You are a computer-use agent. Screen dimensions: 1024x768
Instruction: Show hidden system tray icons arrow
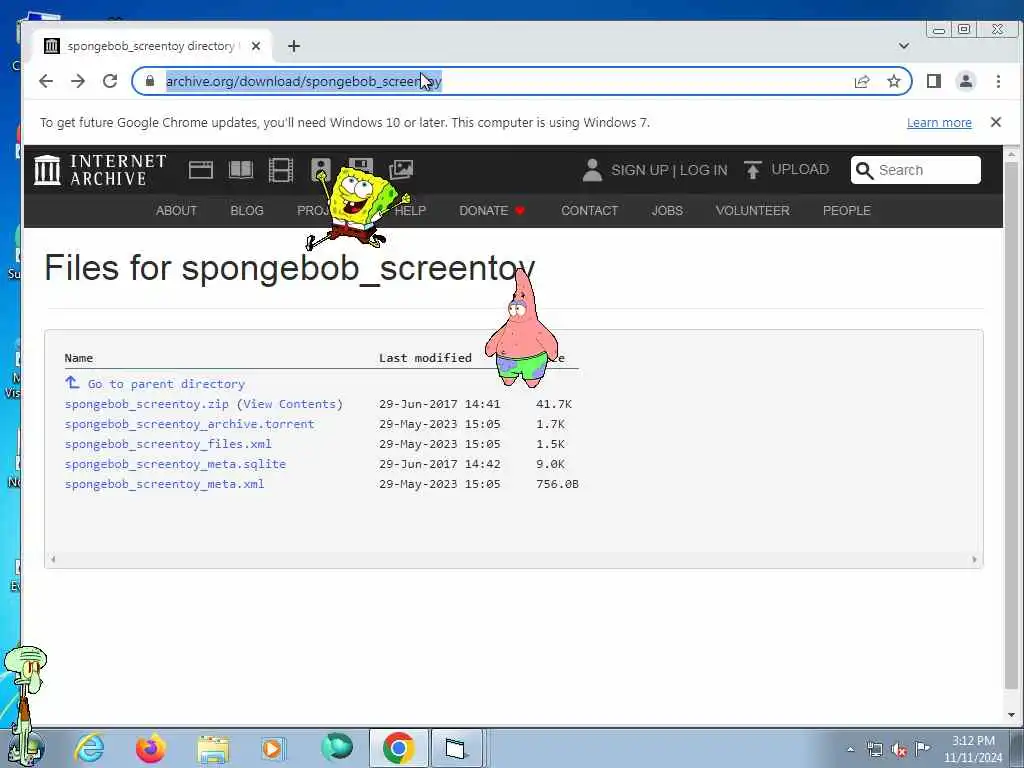[850, 749]
